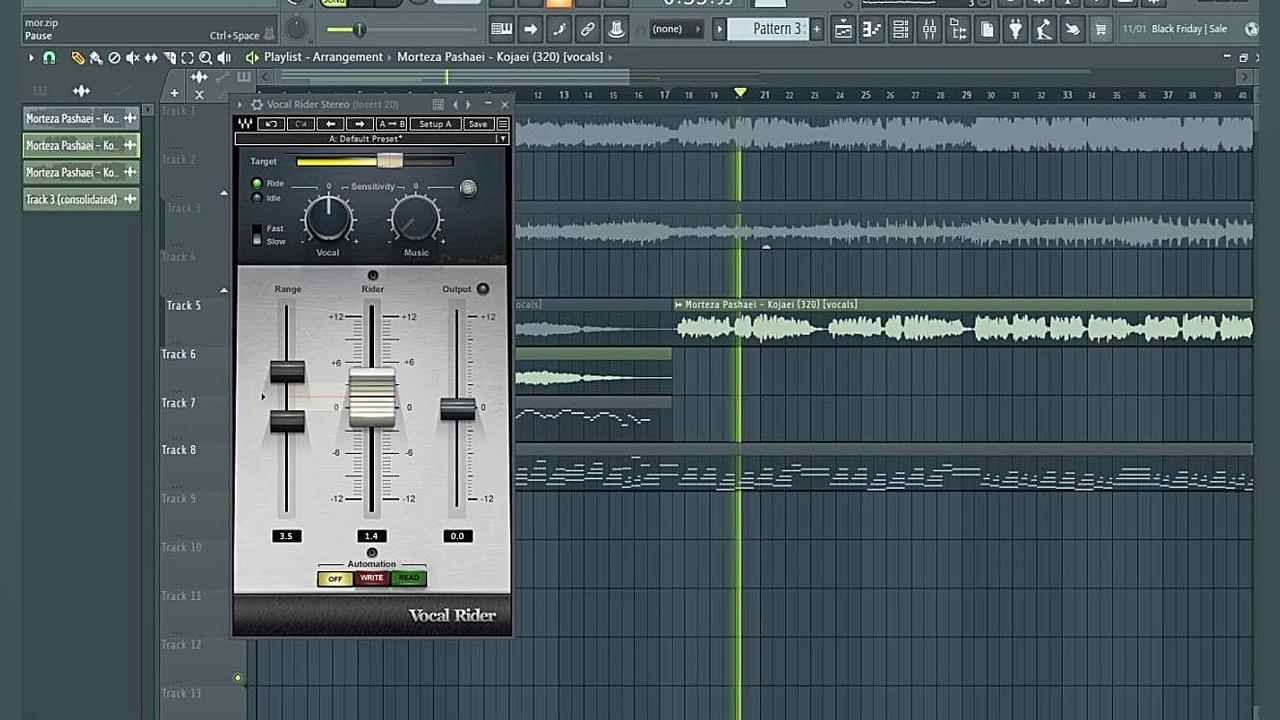
Task: Choose the select tool in playlist toolbar
Action: click(187, 58)
